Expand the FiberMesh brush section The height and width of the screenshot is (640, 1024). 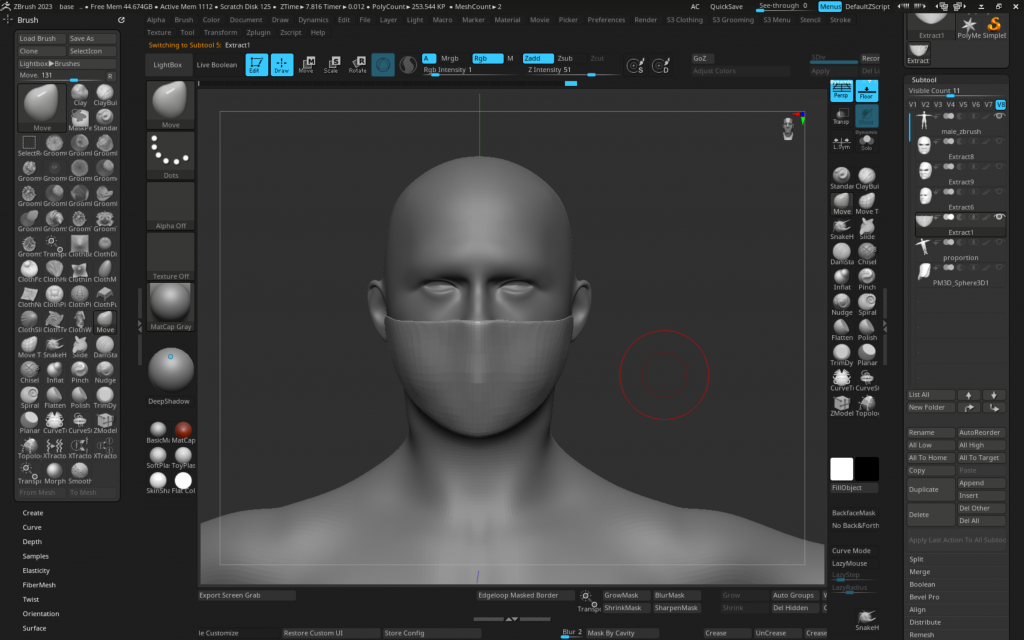click(39, 585)
